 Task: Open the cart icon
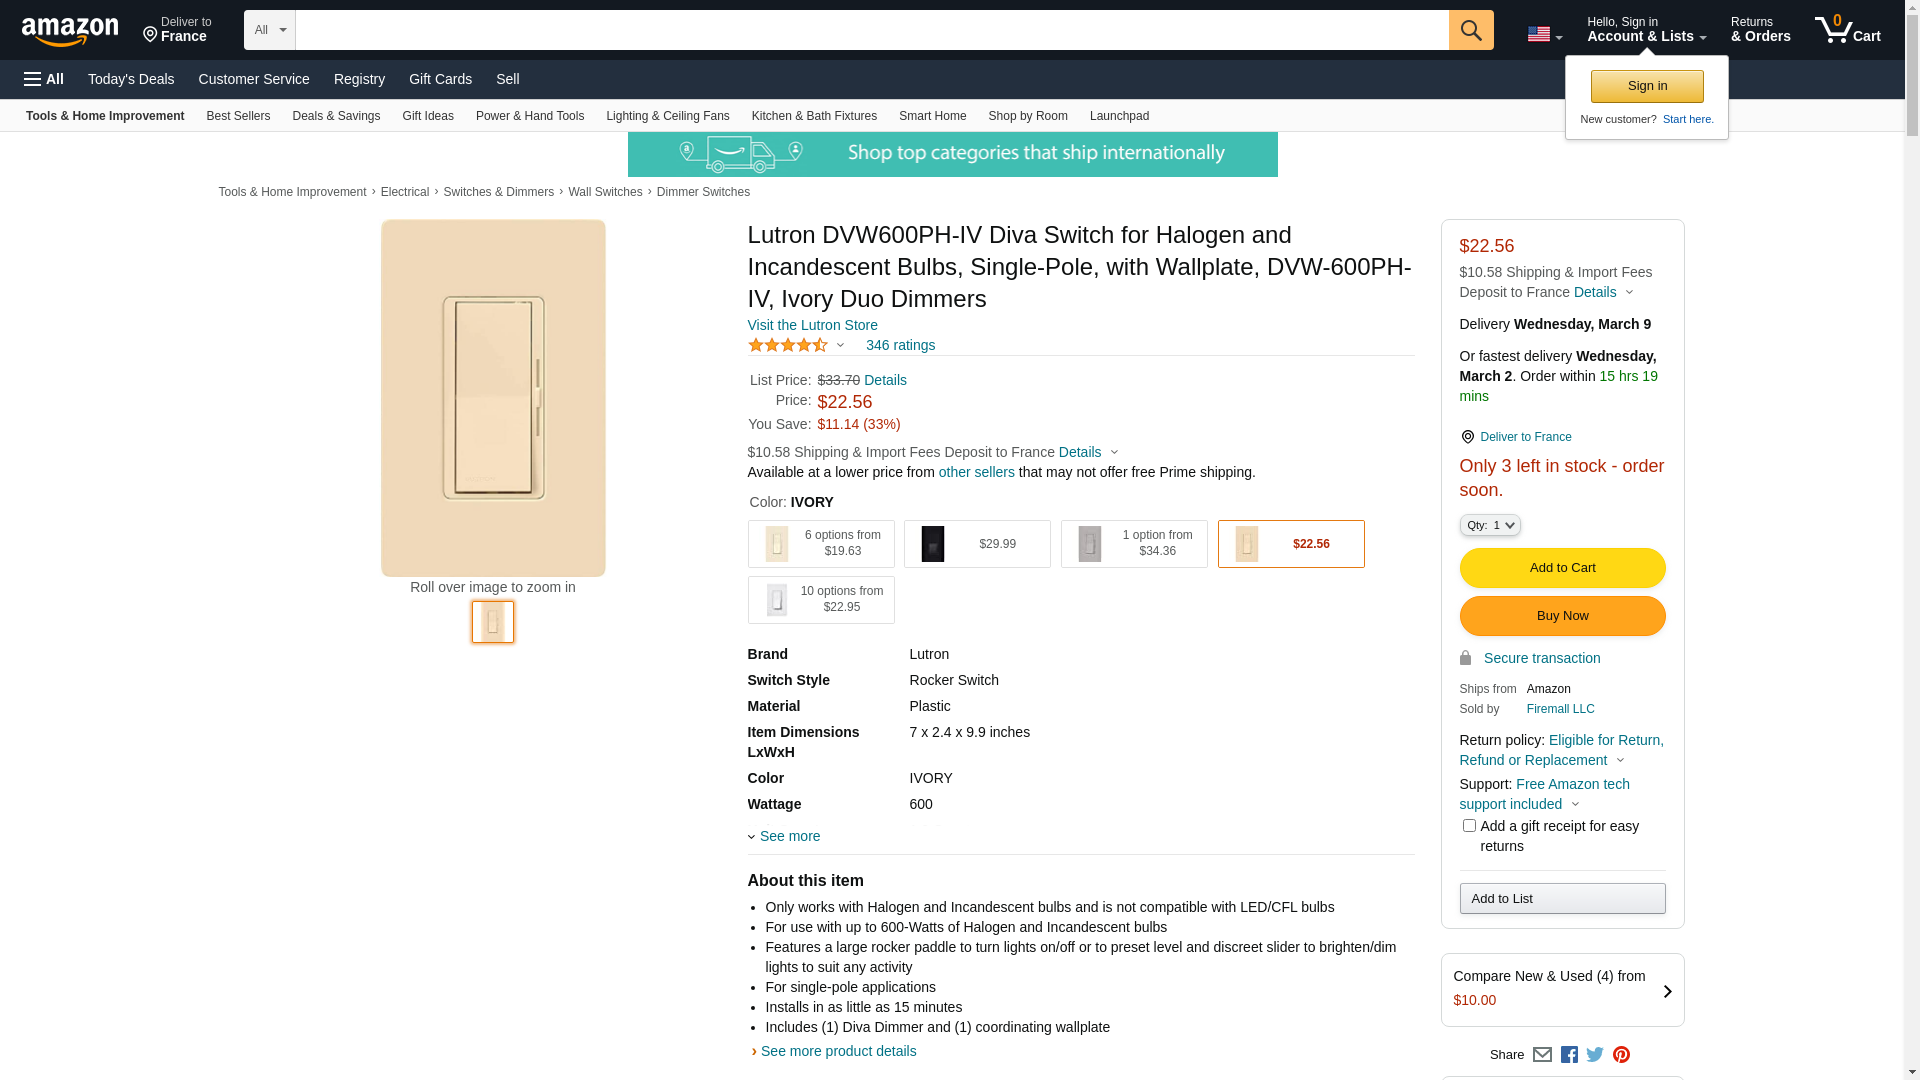point(1847,30)
